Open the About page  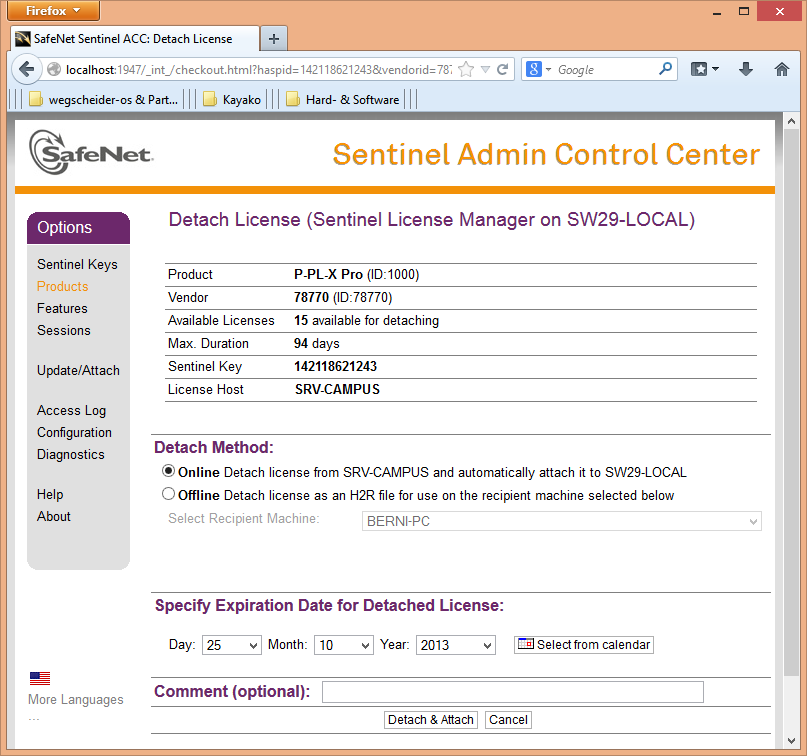[x=54, y=516]
